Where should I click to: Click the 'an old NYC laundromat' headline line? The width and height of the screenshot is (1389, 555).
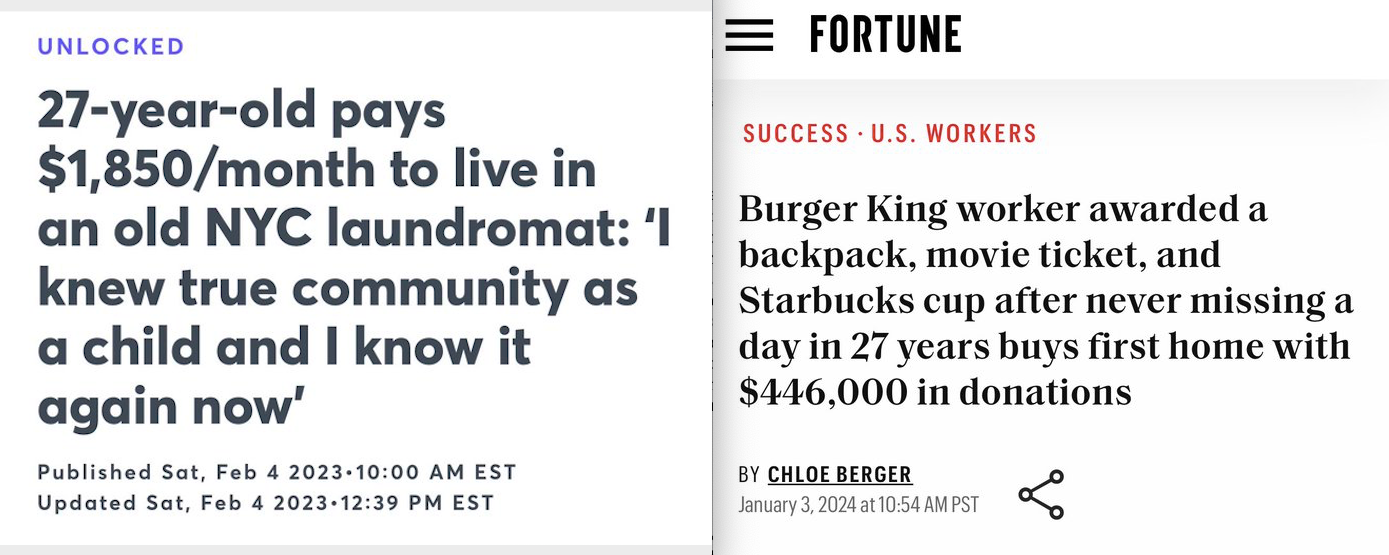[353, 229]
